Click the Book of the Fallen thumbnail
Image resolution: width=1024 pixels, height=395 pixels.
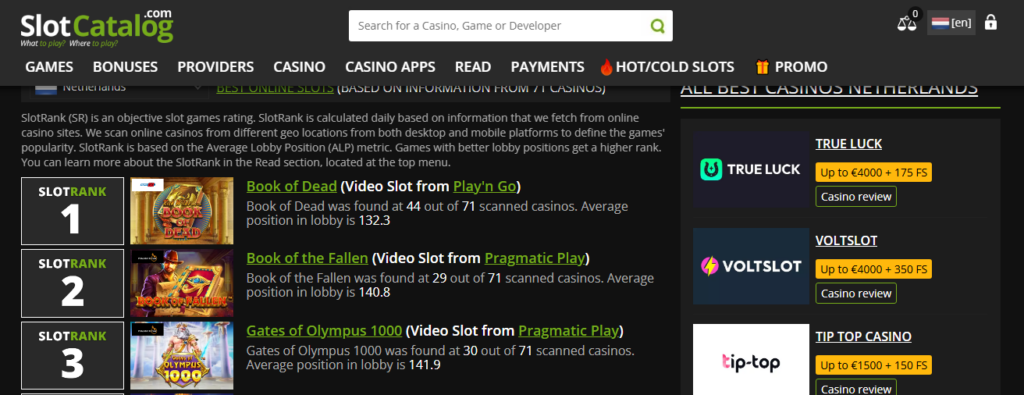click(x=182, y=283)
